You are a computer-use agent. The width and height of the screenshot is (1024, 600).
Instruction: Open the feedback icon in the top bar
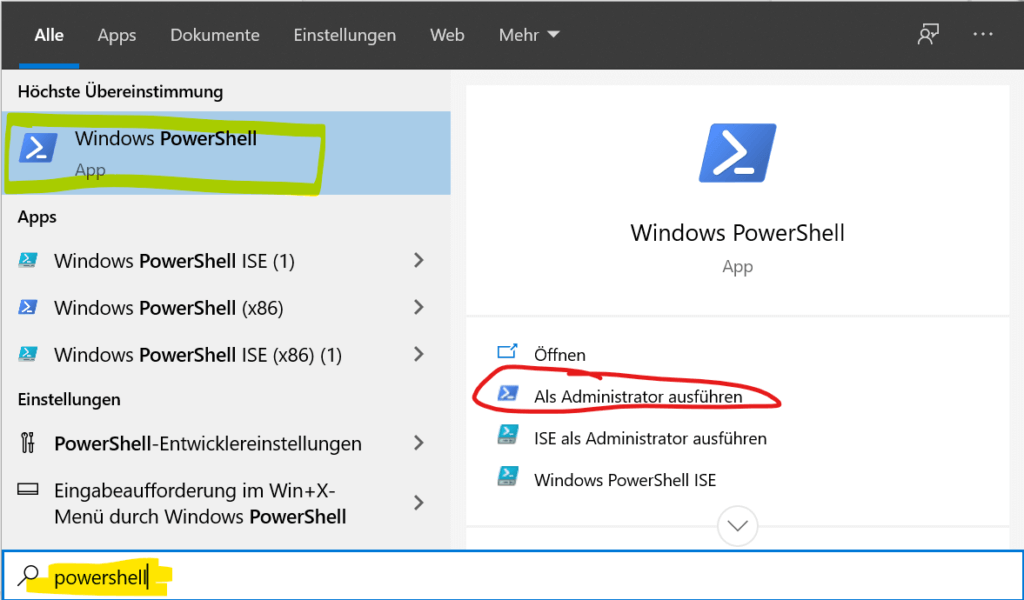[928, 34]
